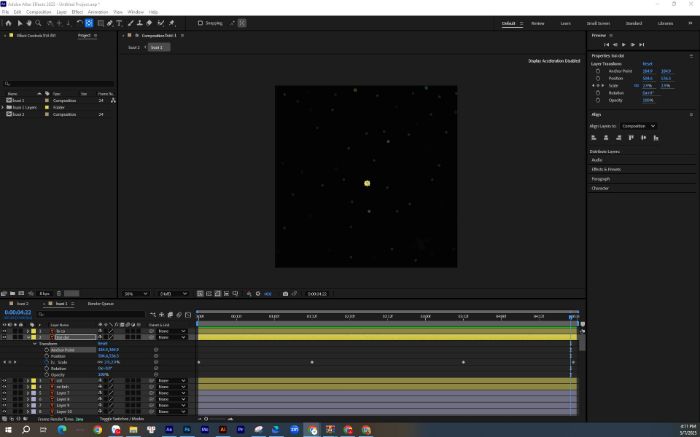Select the Rotation tool
This screenshot has height=437, width=700.
(79, 23)
